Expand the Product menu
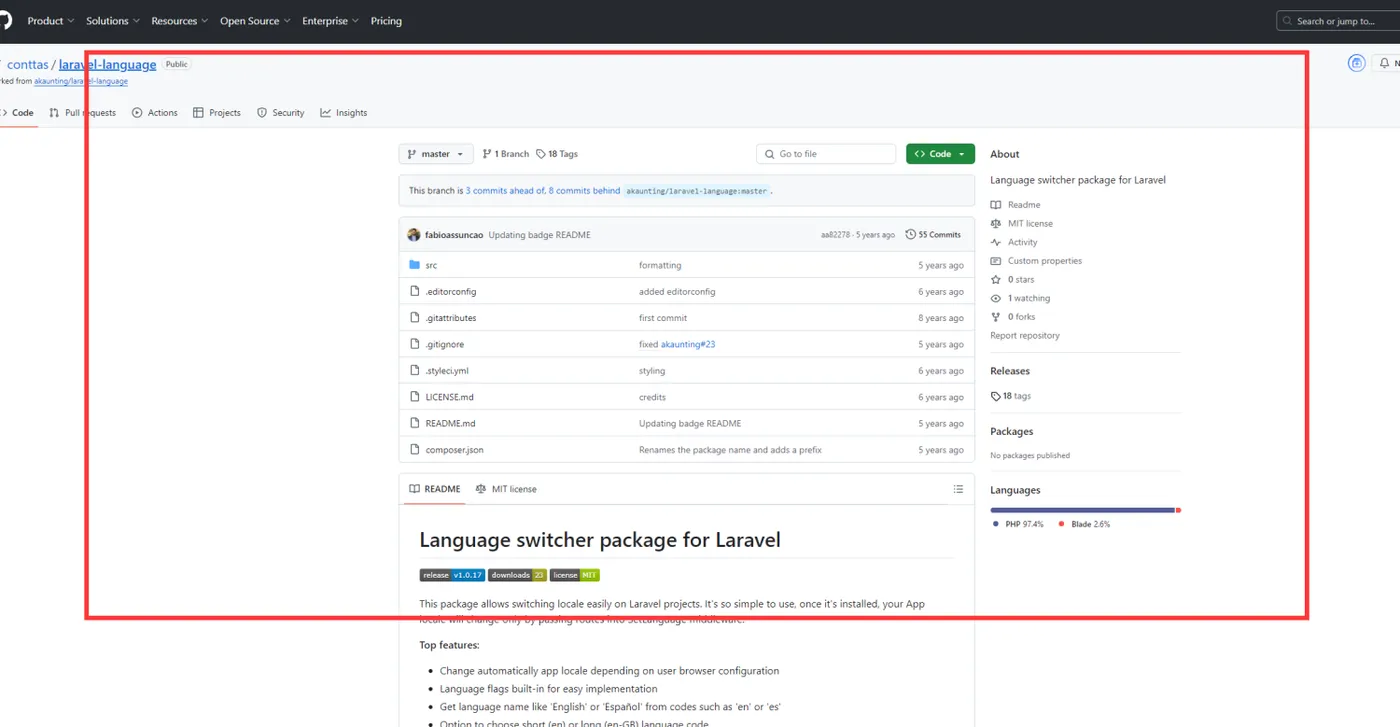Screen dimensions: 1400x727 tap(51, 21)
